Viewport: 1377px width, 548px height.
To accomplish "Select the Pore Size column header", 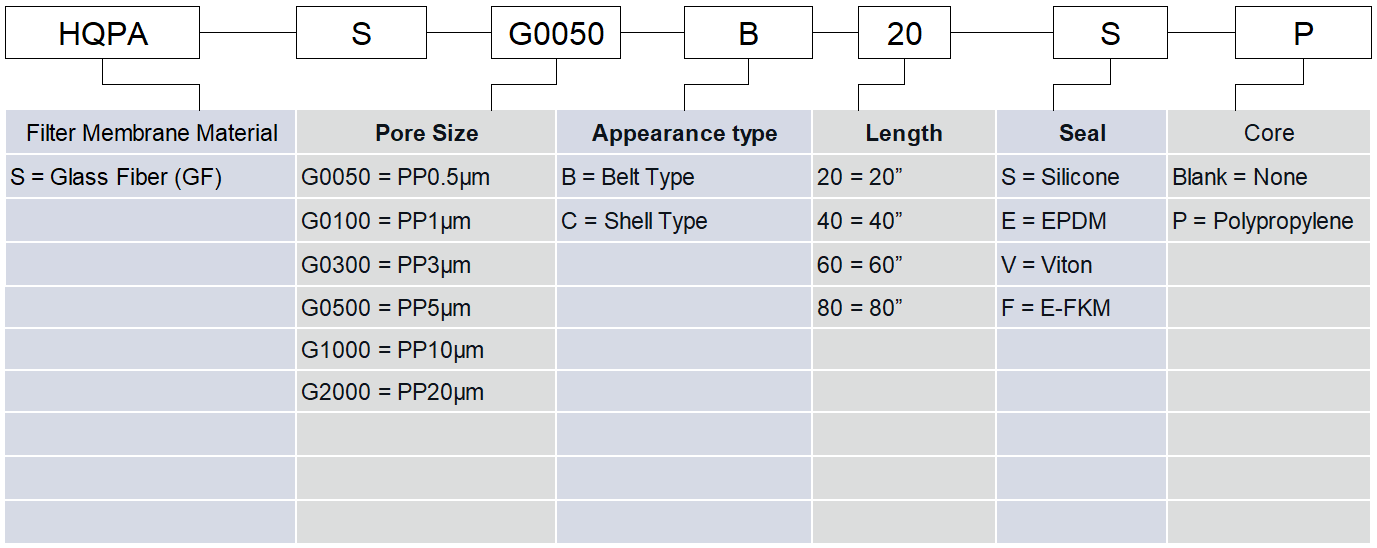I will (427, 133).
